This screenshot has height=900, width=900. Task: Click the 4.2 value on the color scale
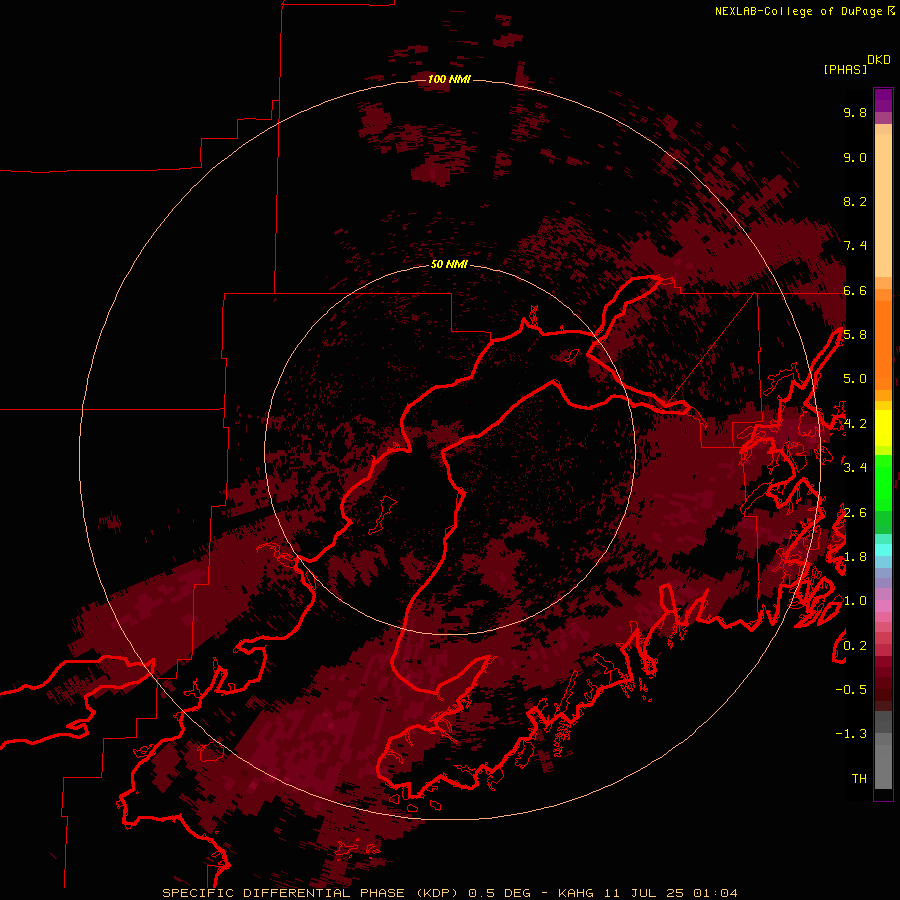coord(855,424)
